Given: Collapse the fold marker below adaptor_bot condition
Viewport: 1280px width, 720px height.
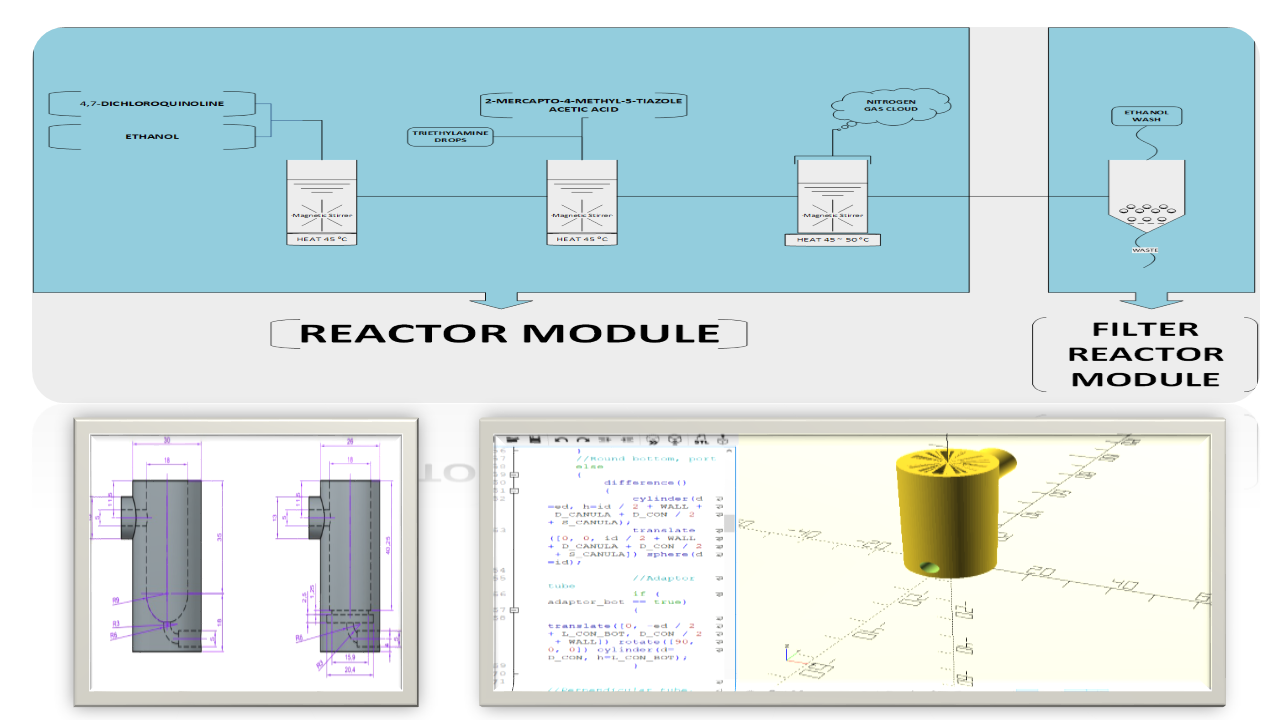Looking at the screenshot, I should point(513,610).
